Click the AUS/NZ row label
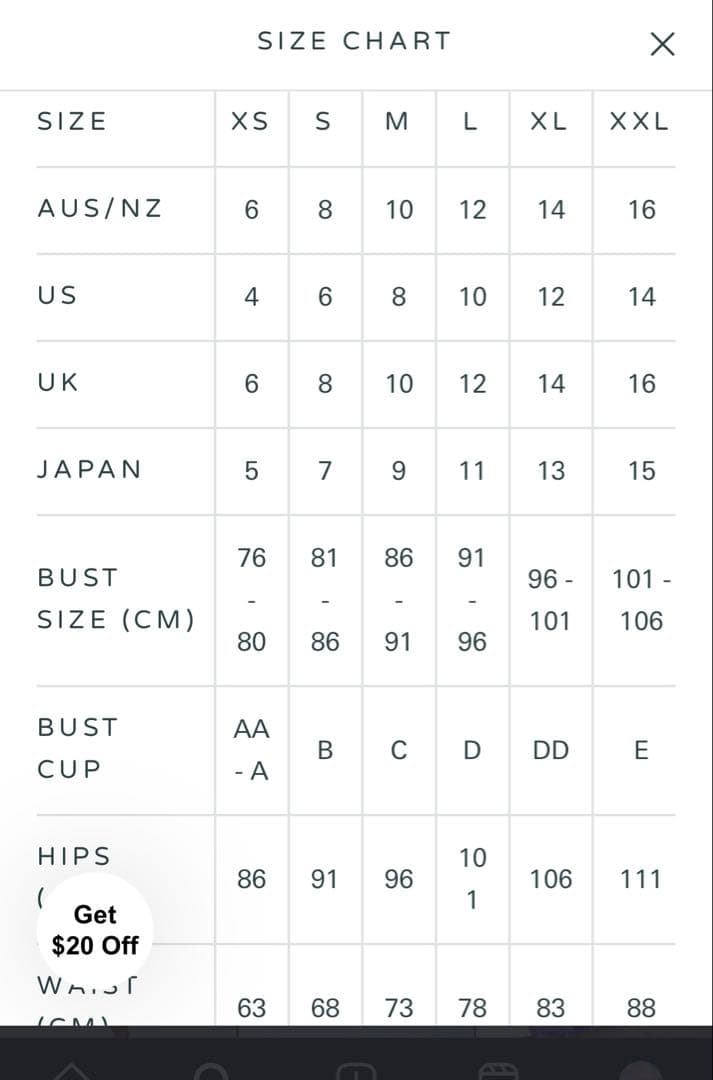 pyautogui.click(x=100, y=209)
